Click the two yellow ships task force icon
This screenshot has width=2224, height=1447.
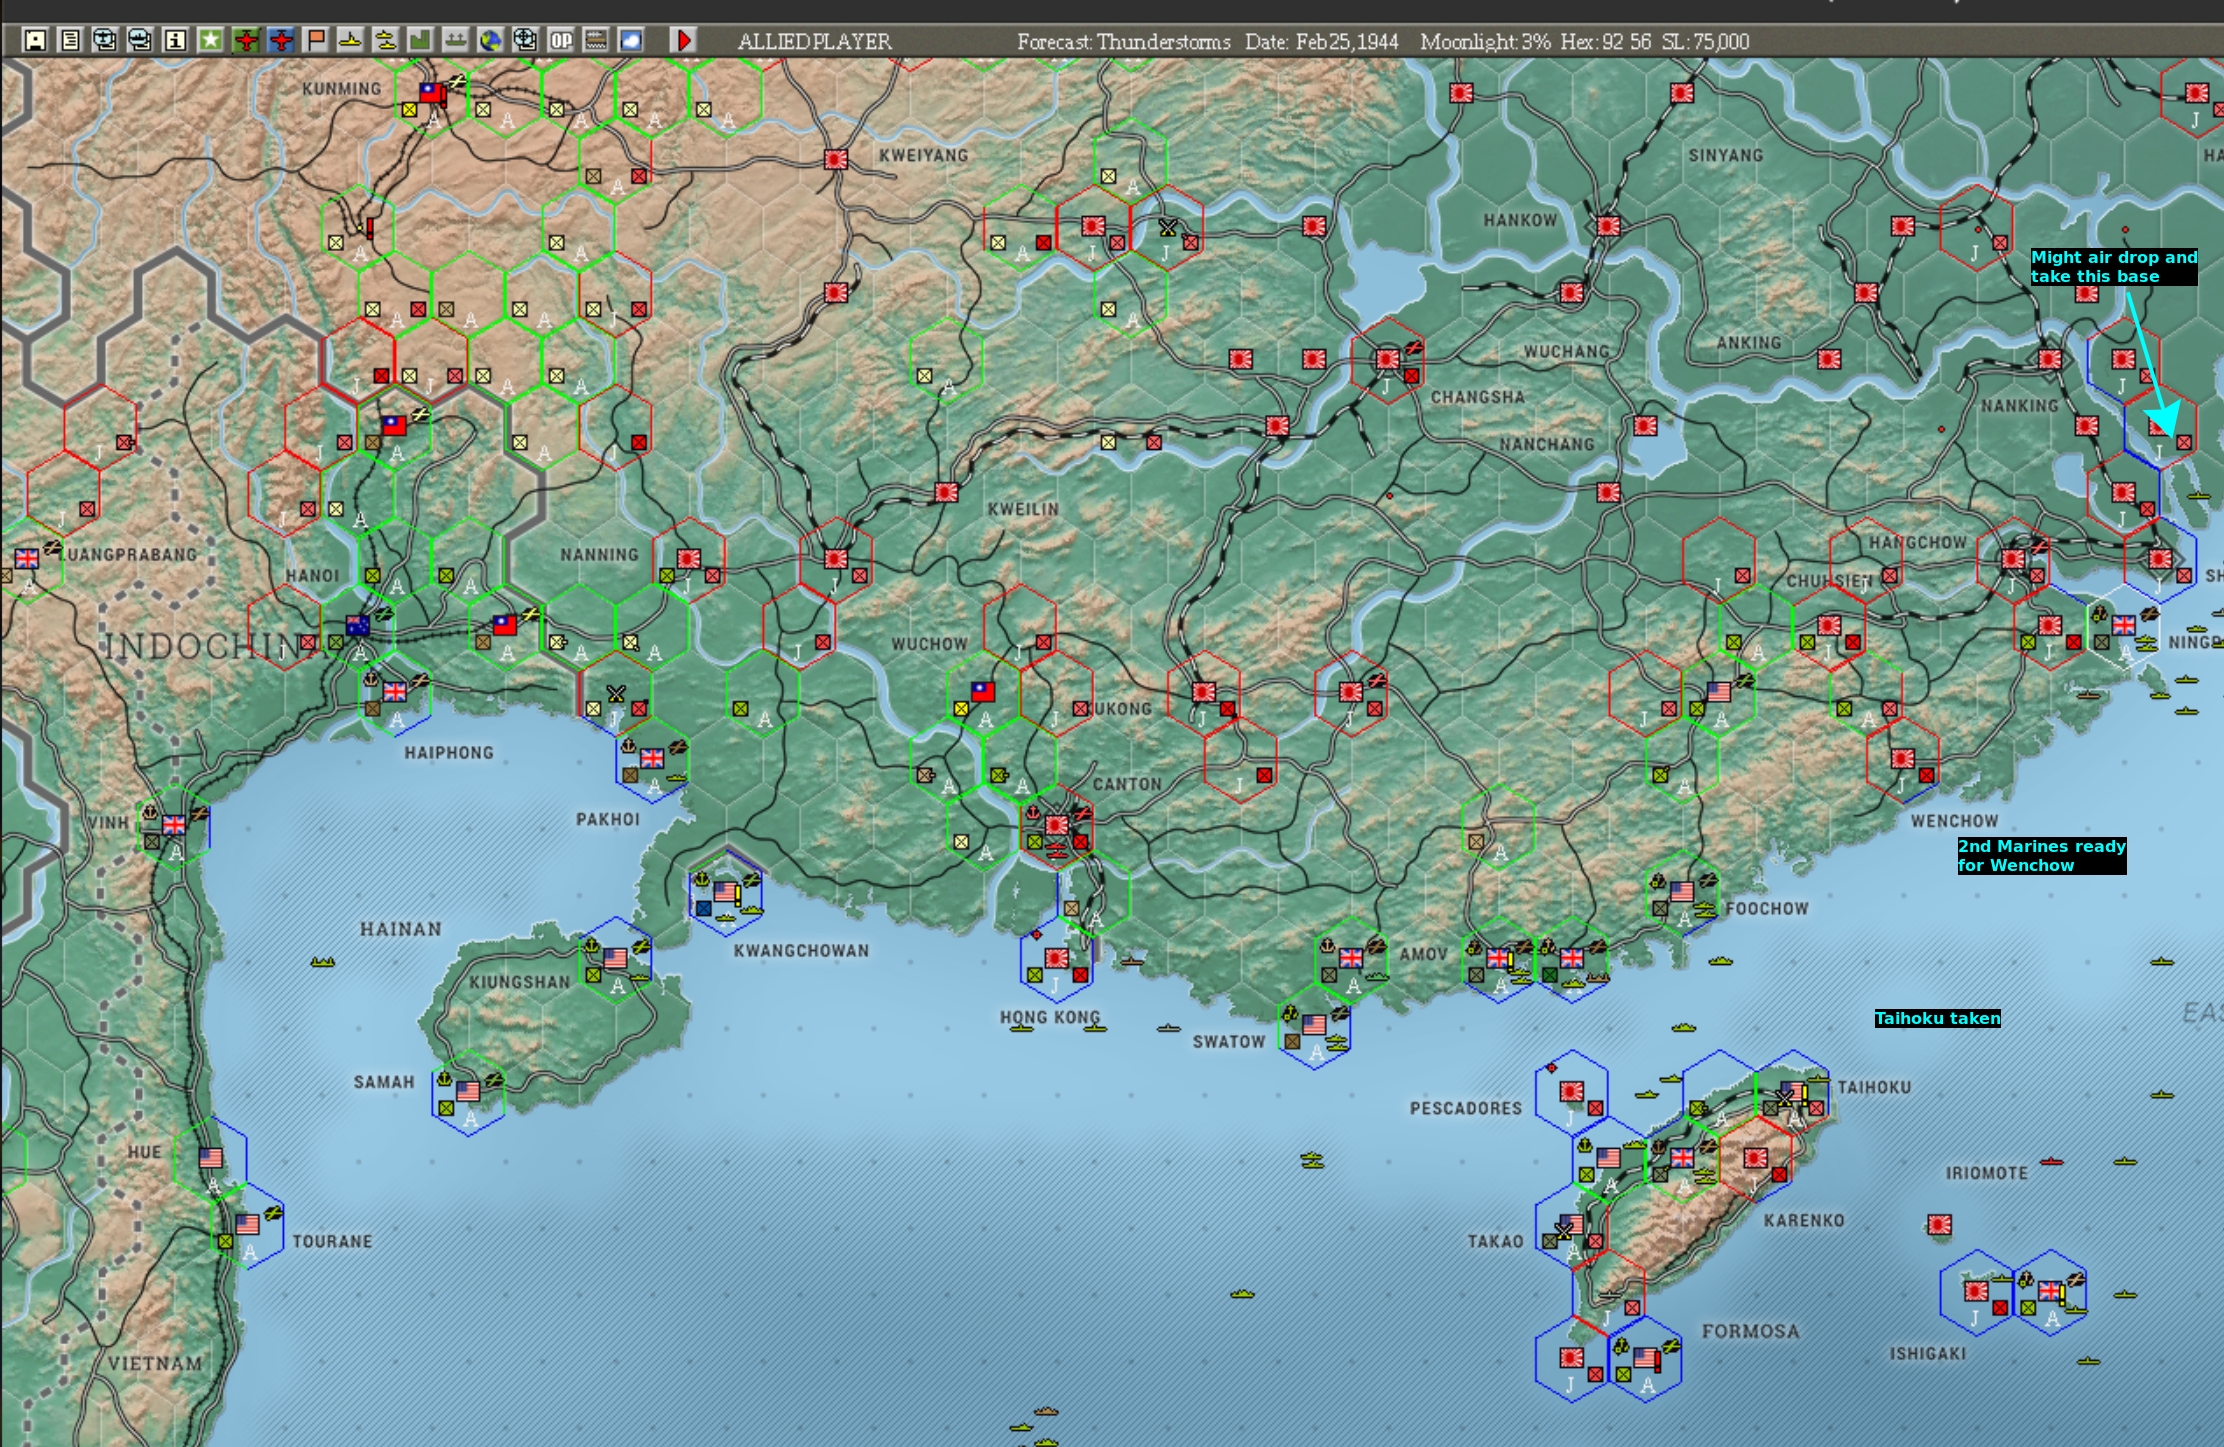(x=385, y=41)
